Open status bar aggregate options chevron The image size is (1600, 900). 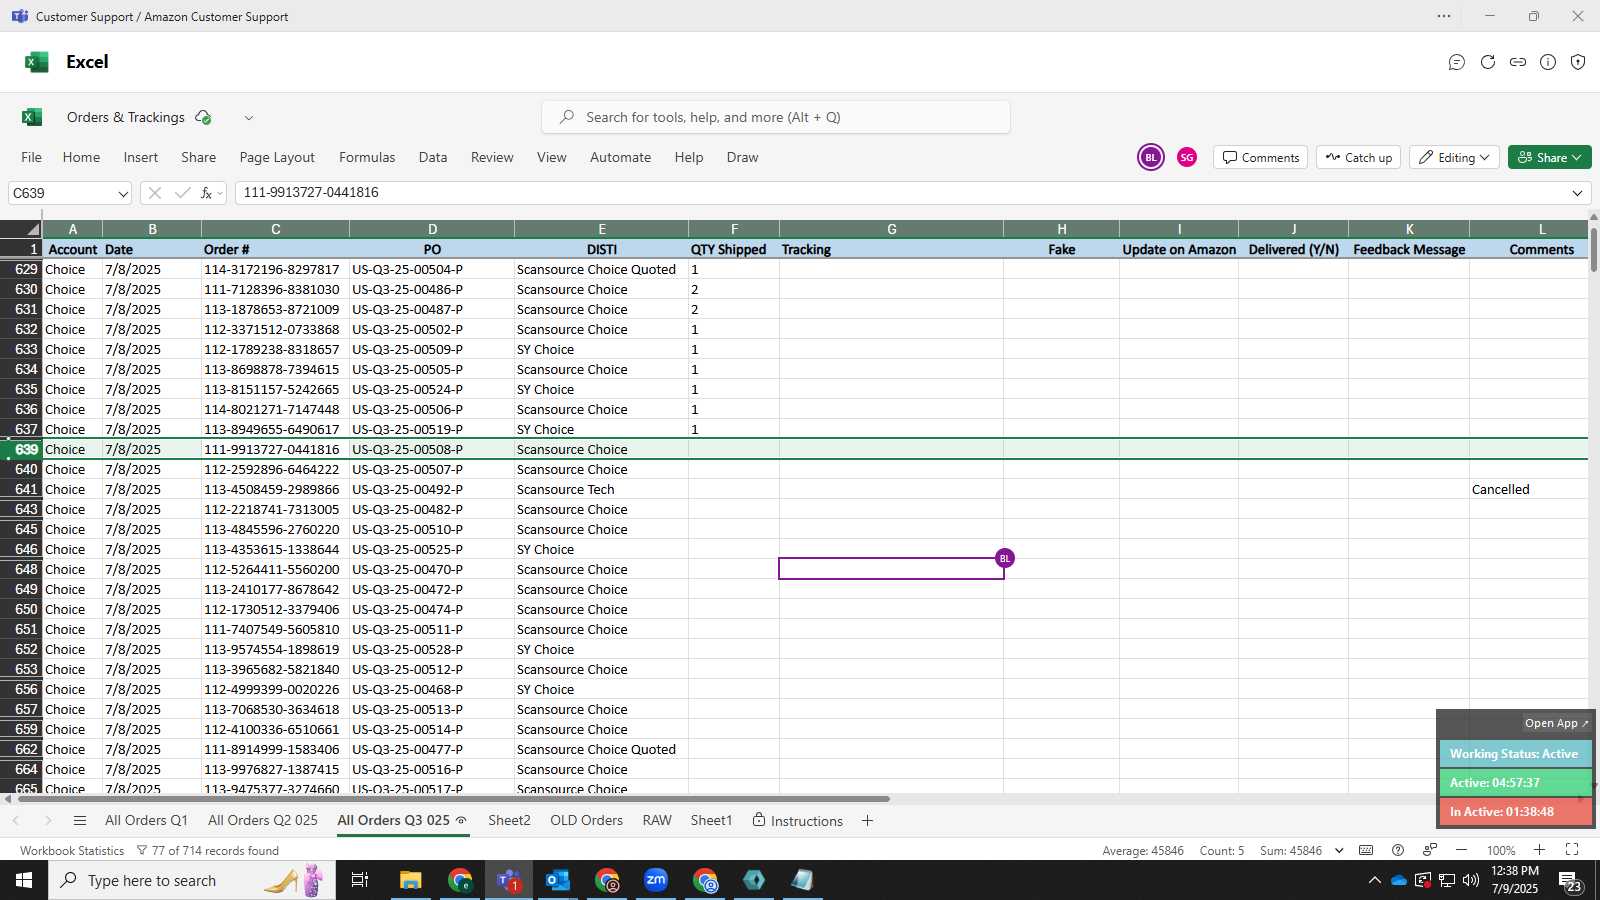1339,851
